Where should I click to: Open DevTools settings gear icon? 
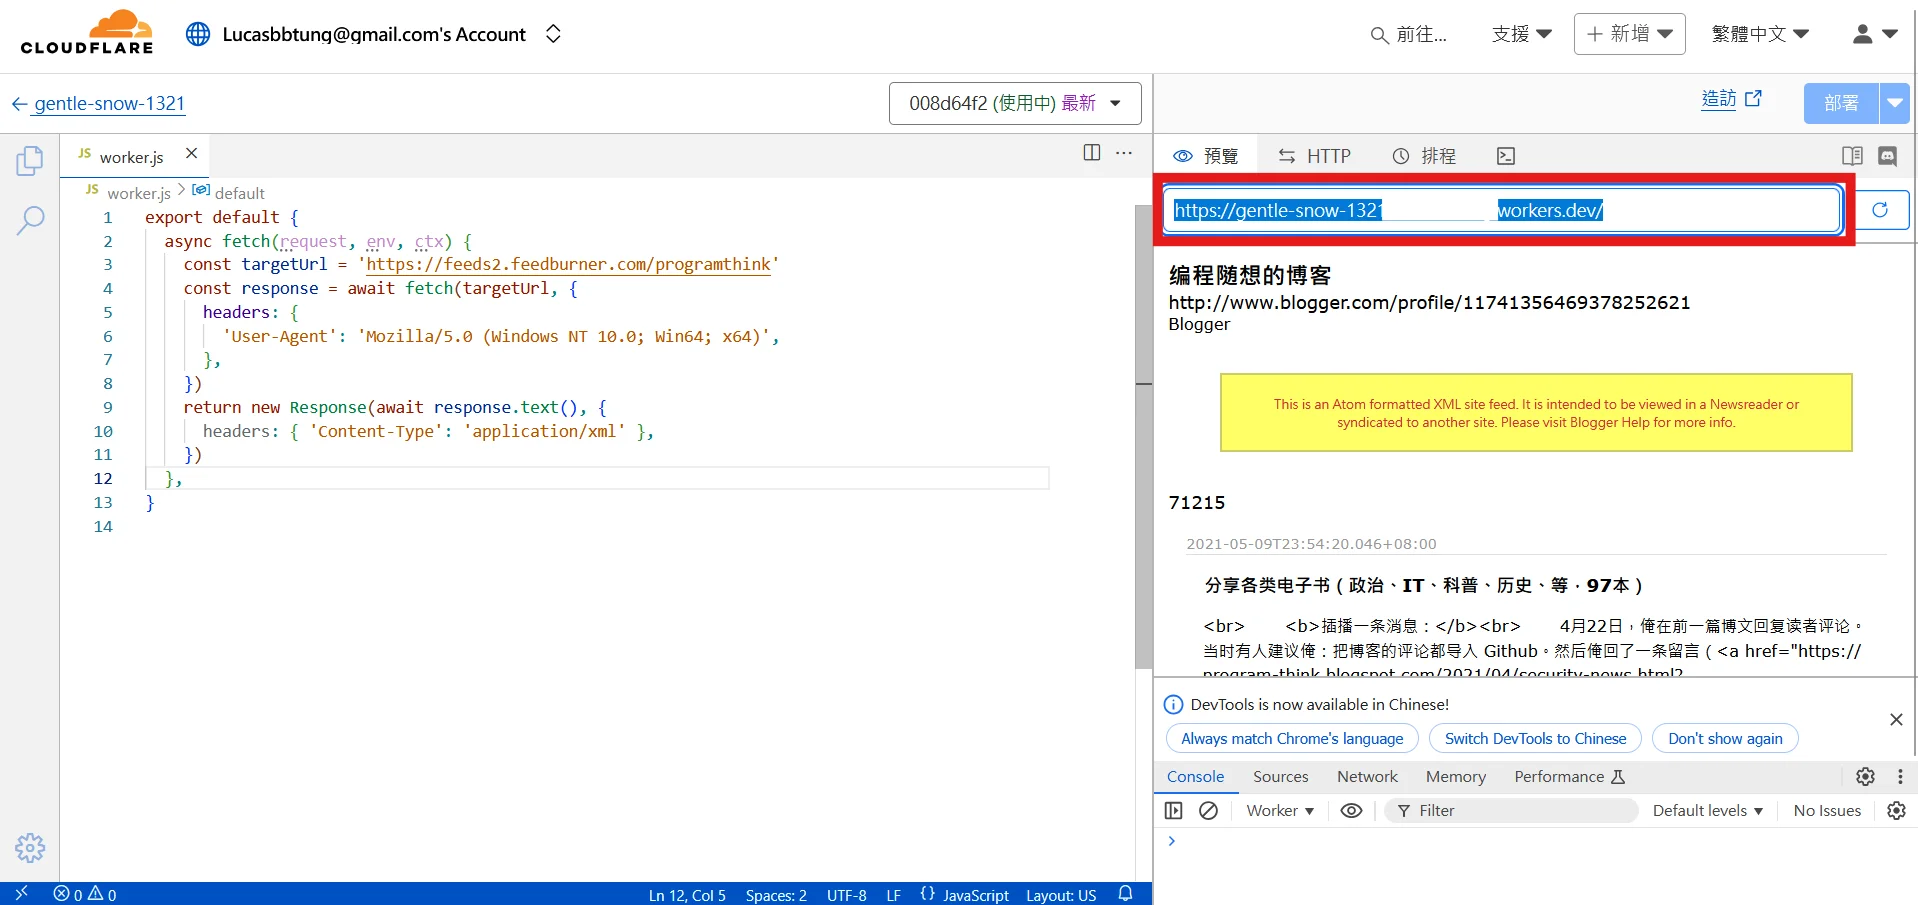point(1865,777)
